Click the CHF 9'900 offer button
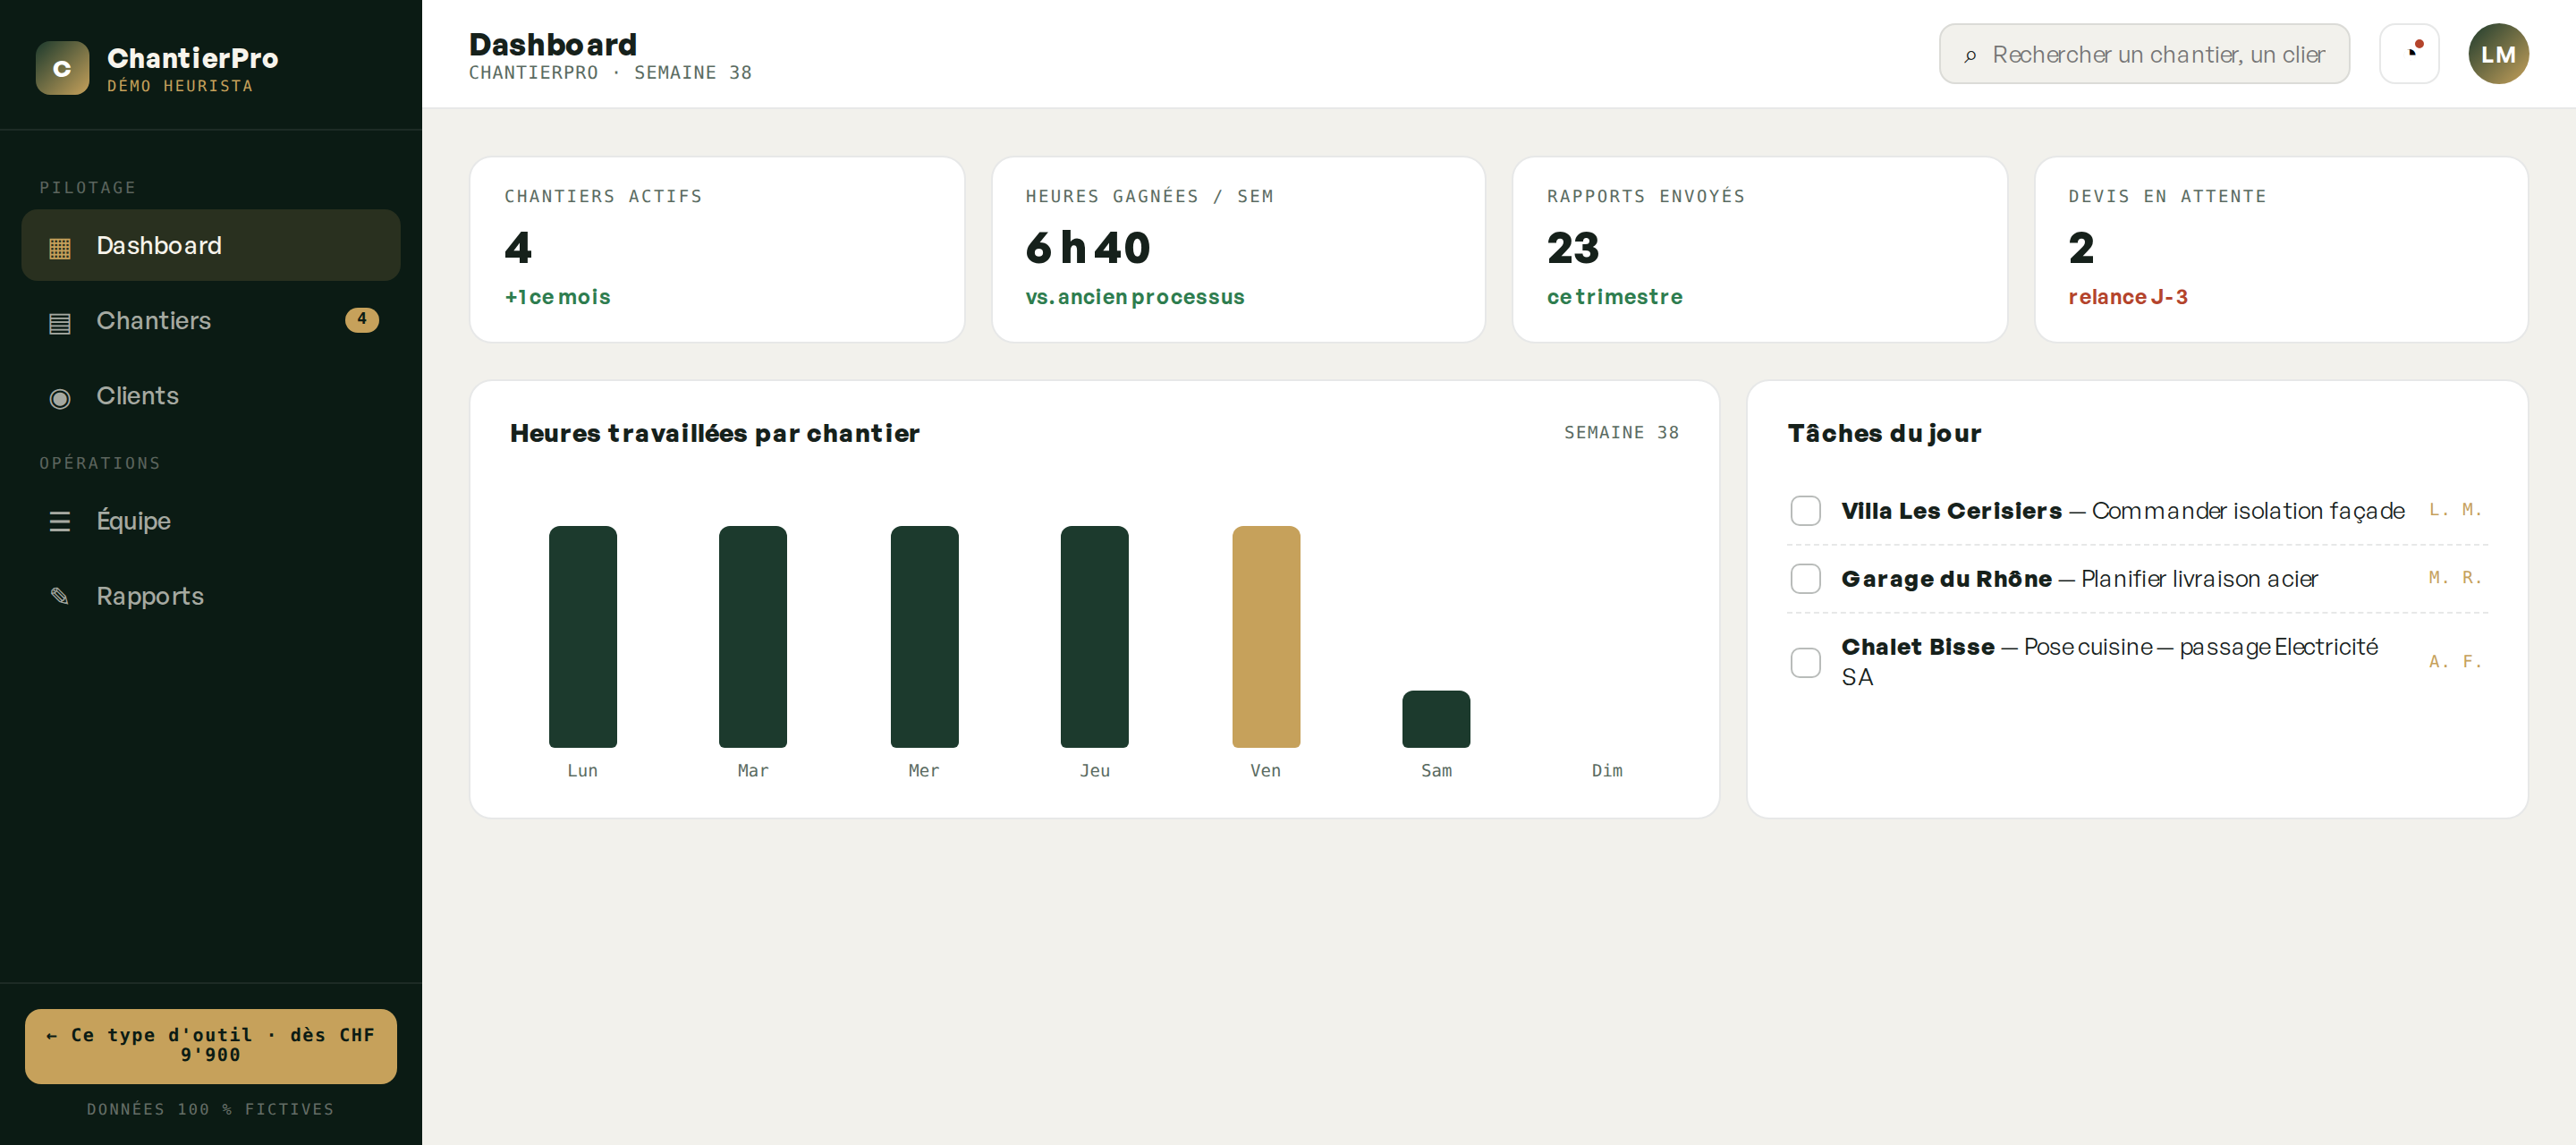 (211, 1045)
